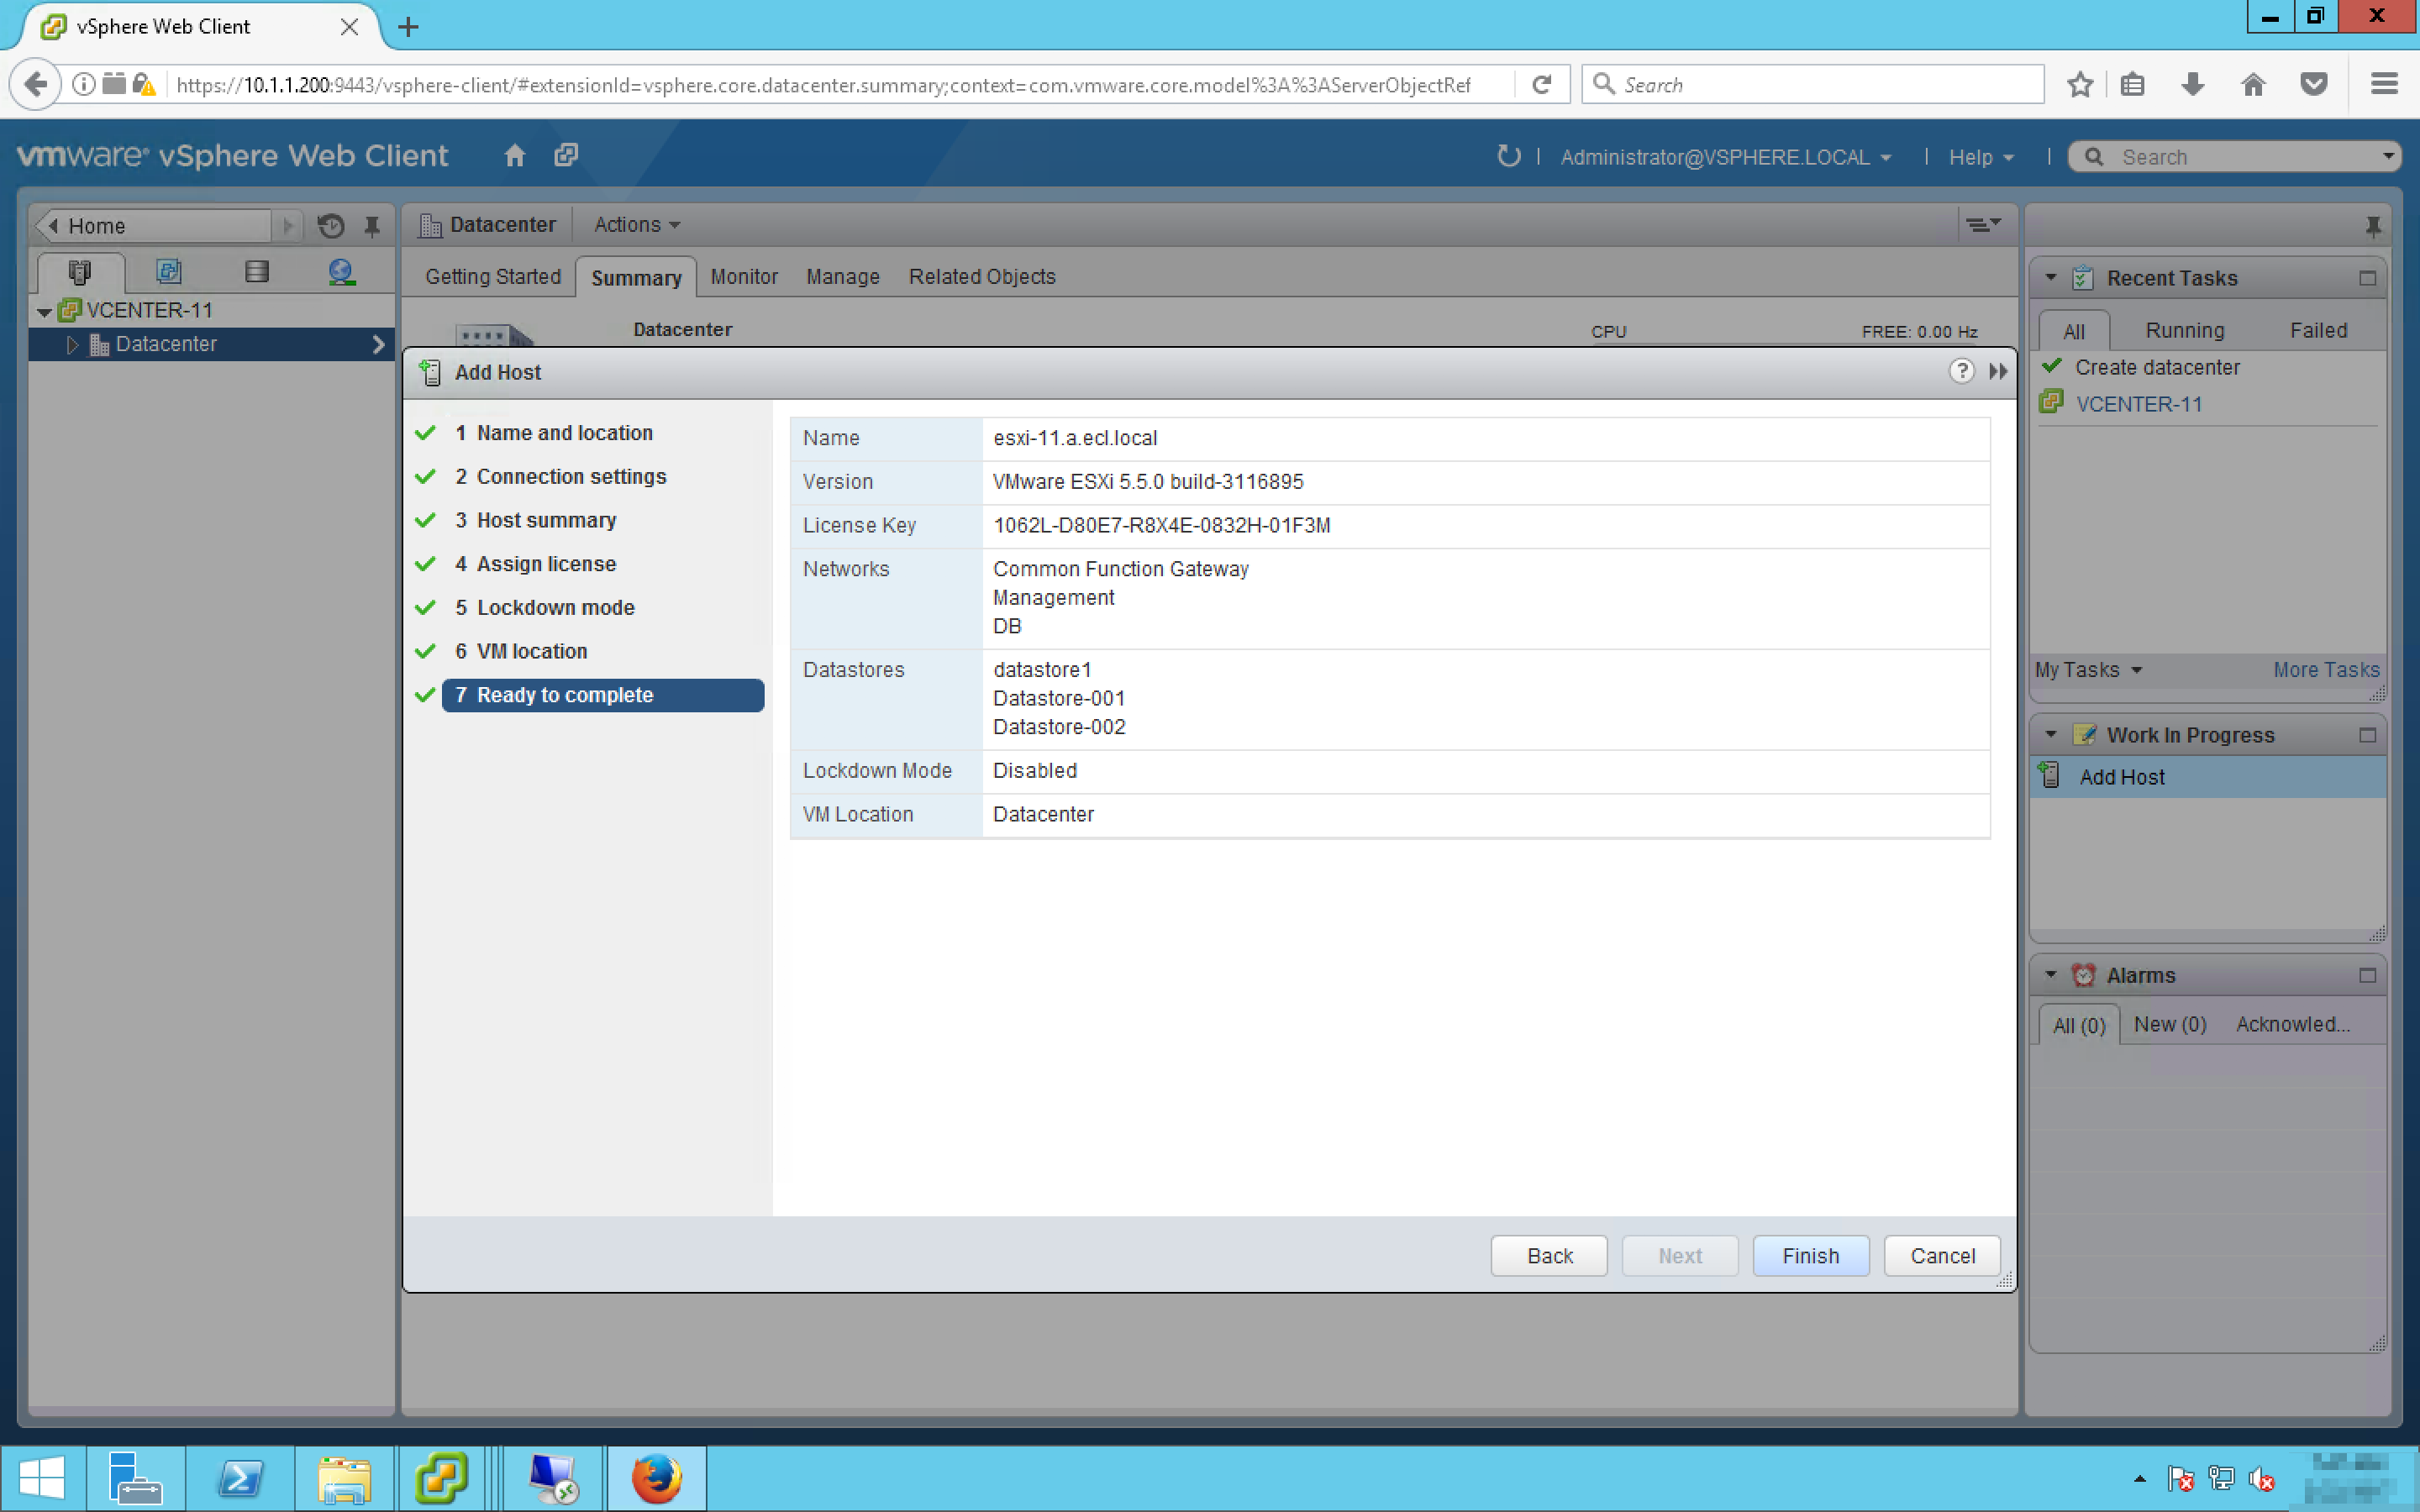This screenshot has width=2420, height=1512.
Task: Collapse the Alarms panel
Action: coord(2051,975)
